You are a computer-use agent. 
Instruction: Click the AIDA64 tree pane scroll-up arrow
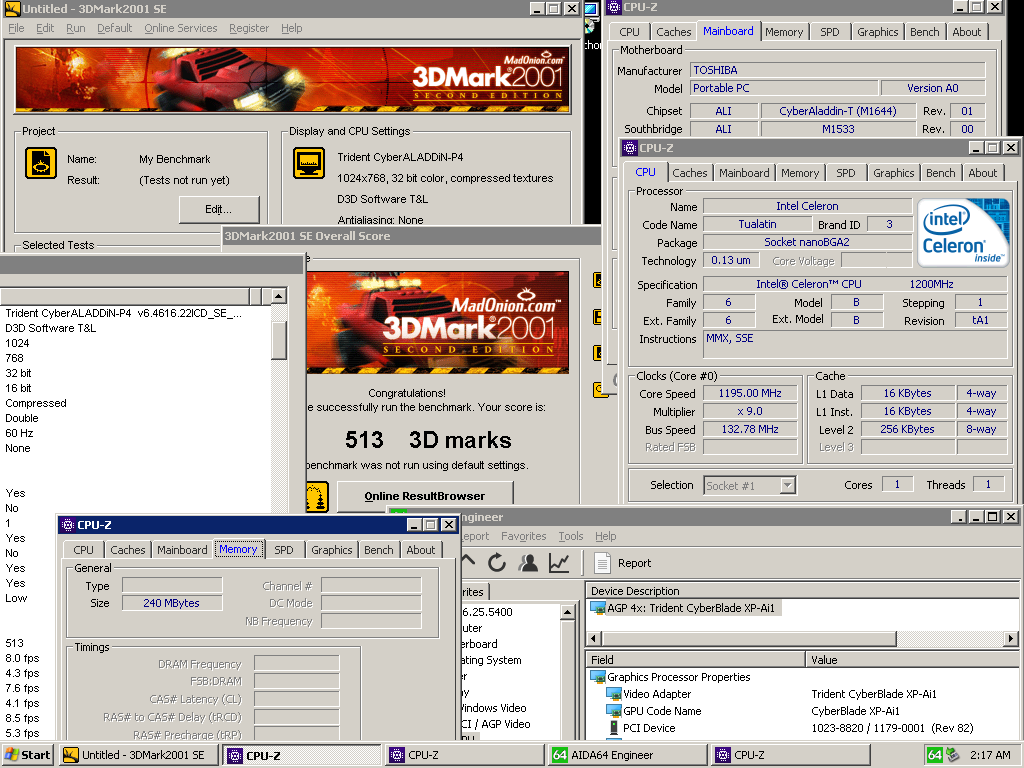[x=567, y=612]
